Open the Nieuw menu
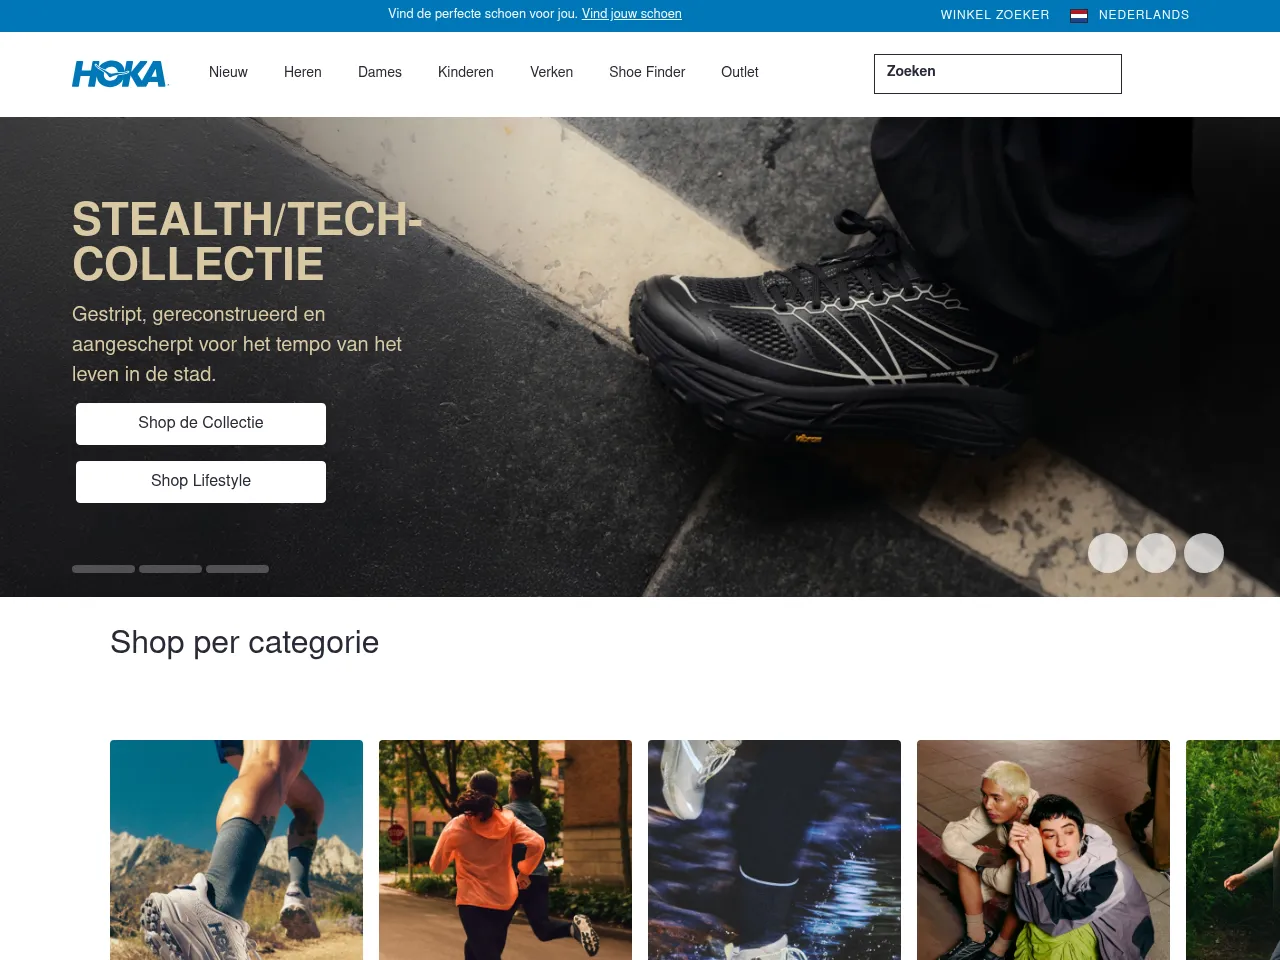The height and width of the screenshot is (960, 1280). pos(228,72)
